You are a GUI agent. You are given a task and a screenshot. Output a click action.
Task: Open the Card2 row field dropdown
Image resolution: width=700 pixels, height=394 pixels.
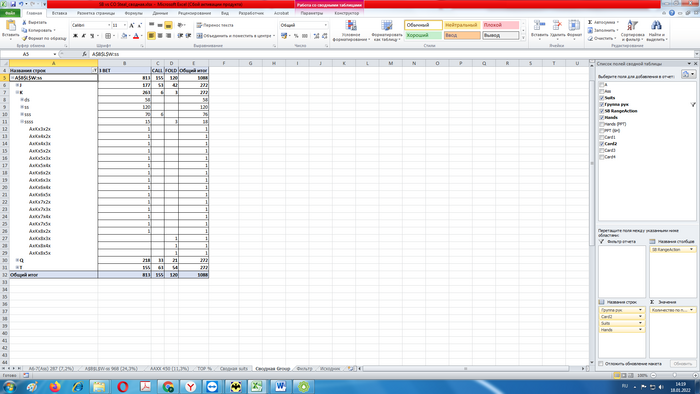click(x=640, y=316)
